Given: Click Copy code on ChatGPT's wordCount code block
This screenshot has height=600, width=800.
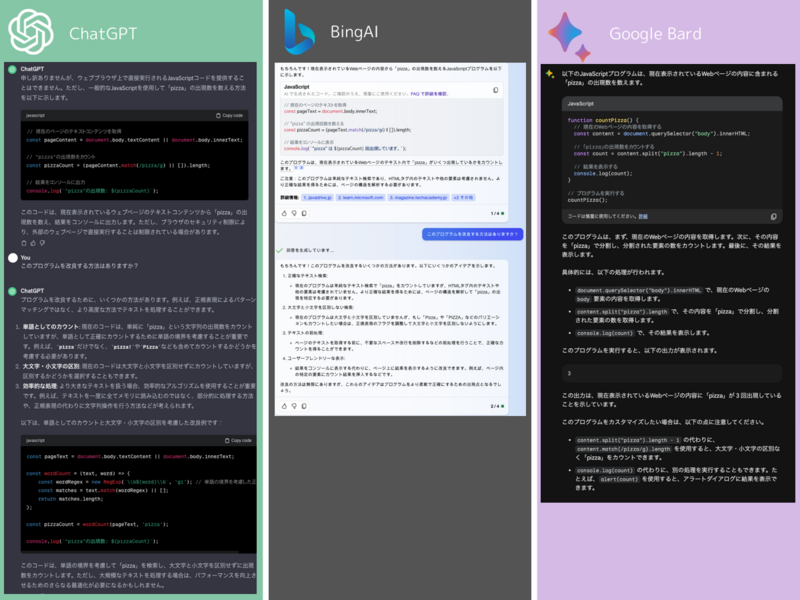Looking at the screenshot, I should [x=238, y=440].
